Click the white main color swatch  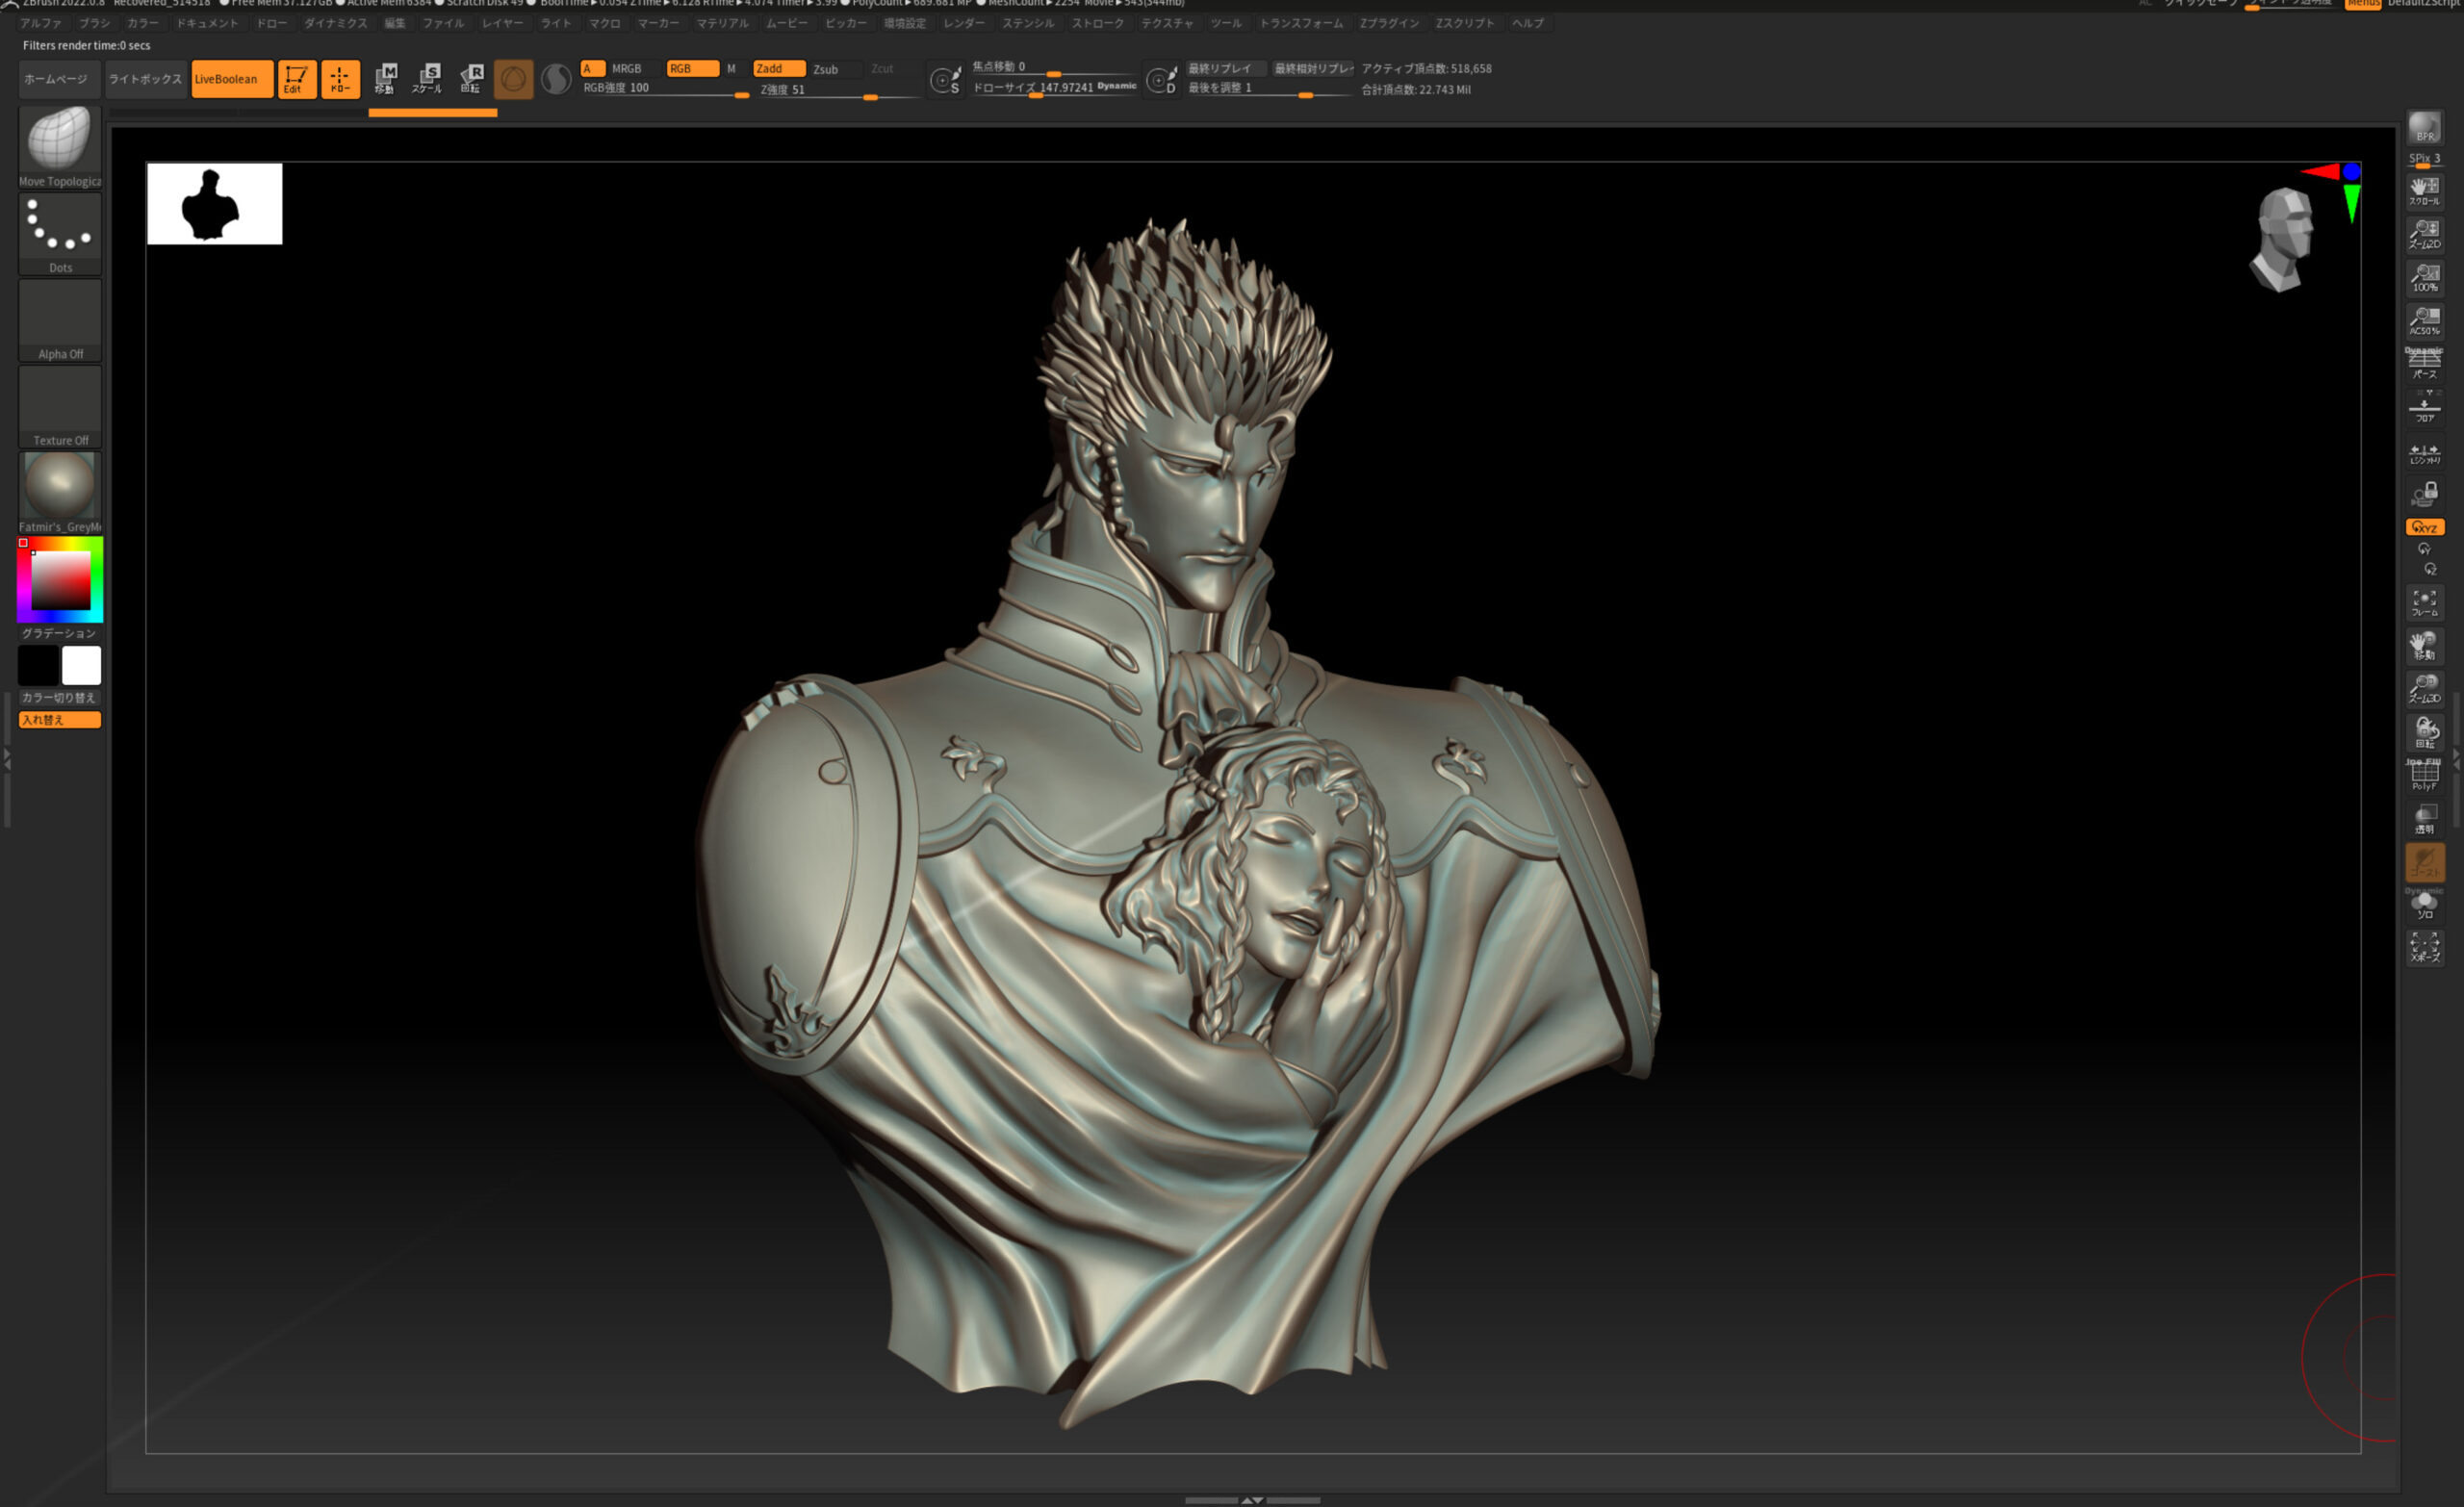pos(81,665)
